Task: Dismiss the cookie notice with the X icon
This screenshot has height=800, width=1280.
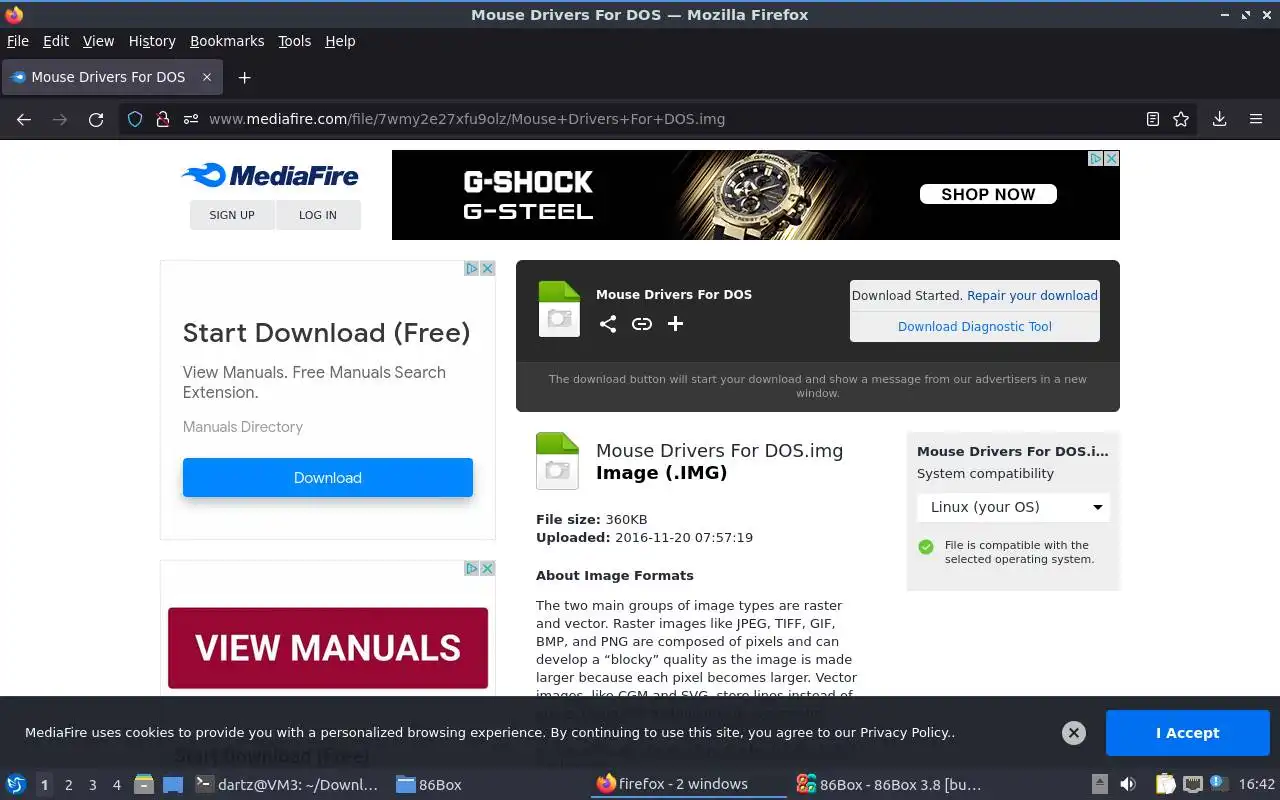Action: tap(1074, 733)
